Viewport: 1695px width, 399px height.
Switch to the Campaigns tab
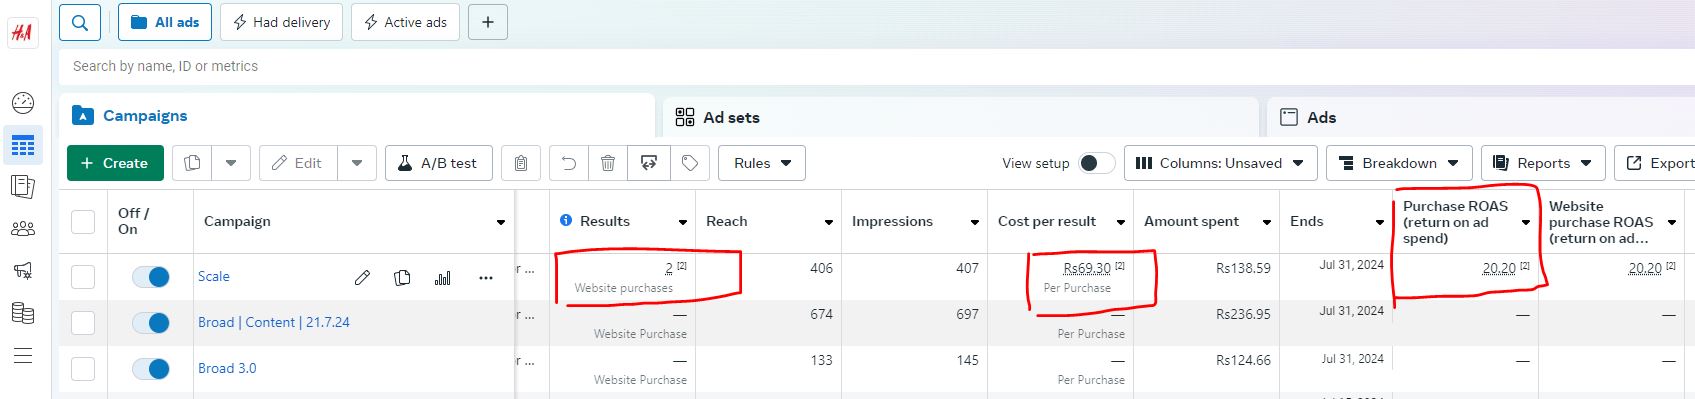coord(356,116)
